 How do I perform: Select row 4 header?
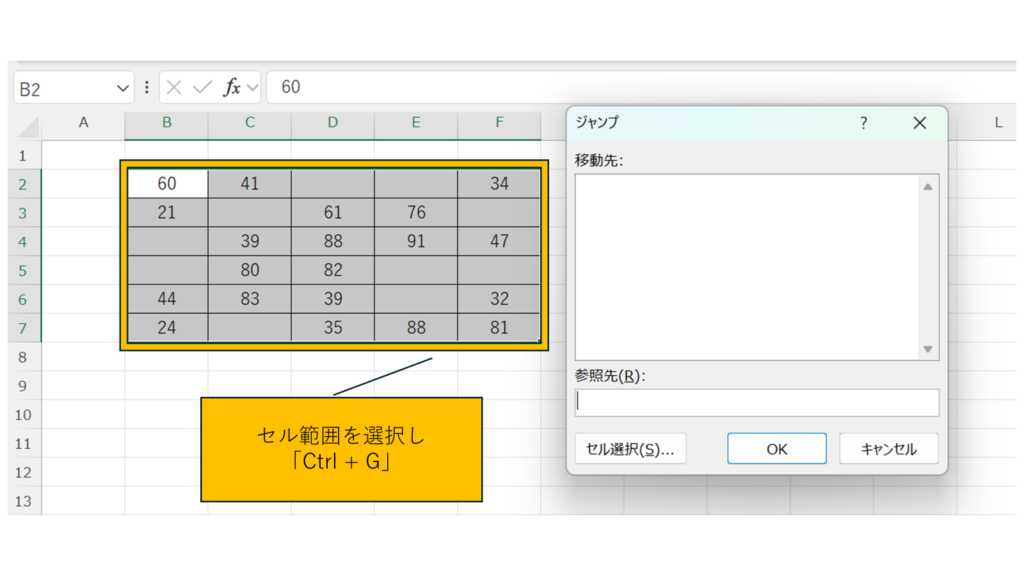(24, 241)
